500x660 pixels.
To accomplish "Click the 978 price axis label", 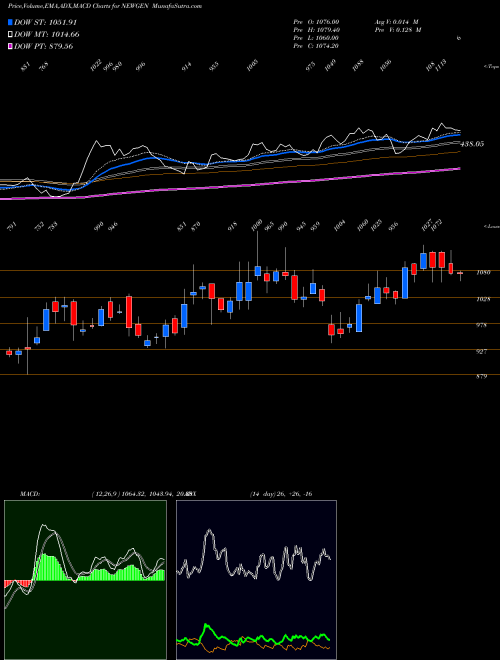I will tap(481, 325).
